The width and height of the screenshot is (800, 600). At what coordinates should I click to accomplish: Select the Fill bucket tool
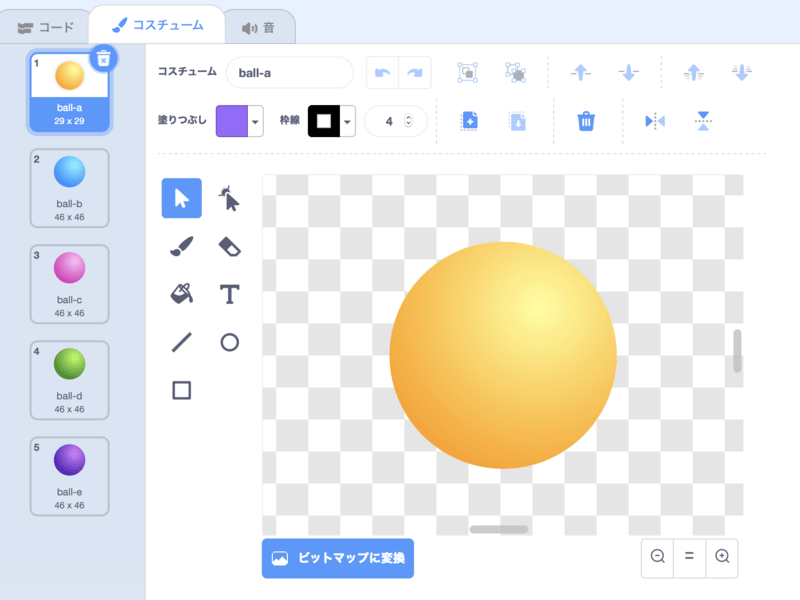[x=181, y=294]
